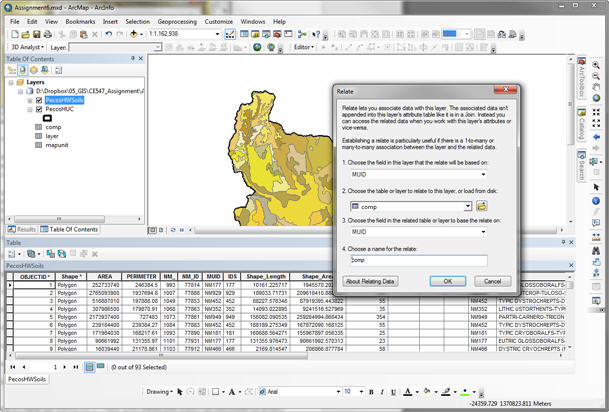Click the Drawing toolbar Select Elements arrow

tap(180, 392)
